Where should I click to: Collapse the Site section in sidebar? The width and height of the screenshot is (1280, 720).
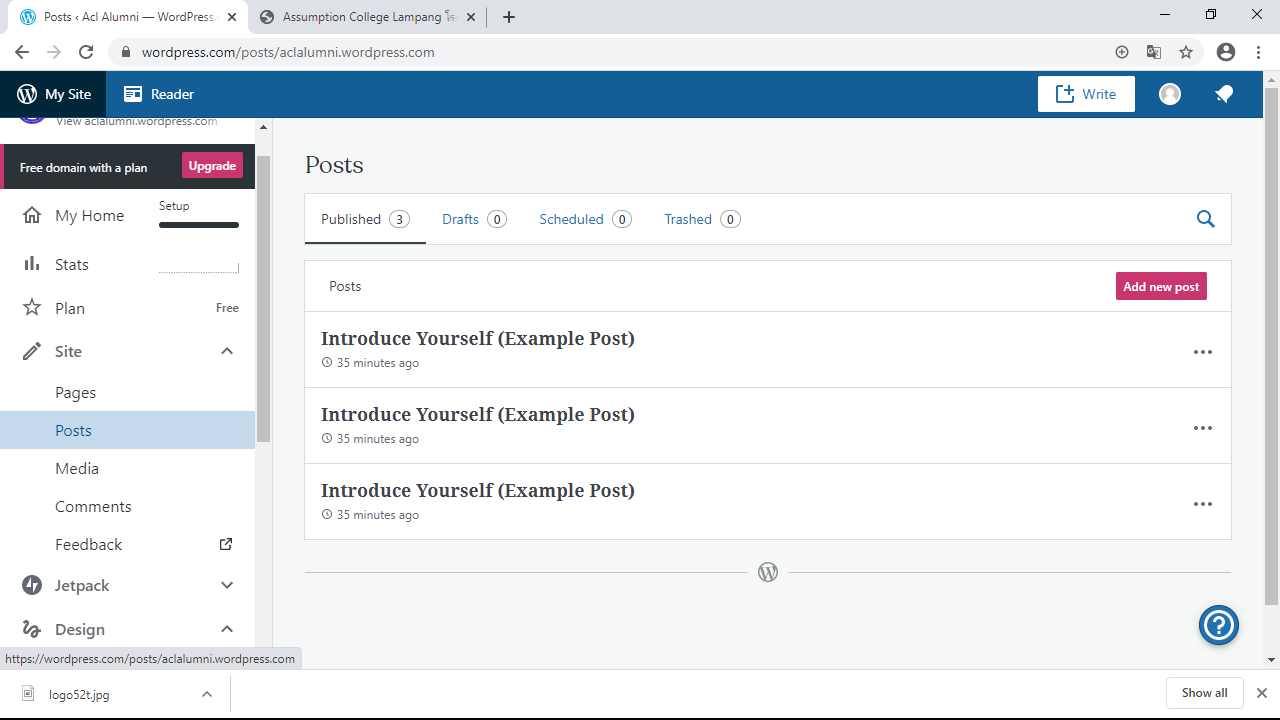pos(227,351)
